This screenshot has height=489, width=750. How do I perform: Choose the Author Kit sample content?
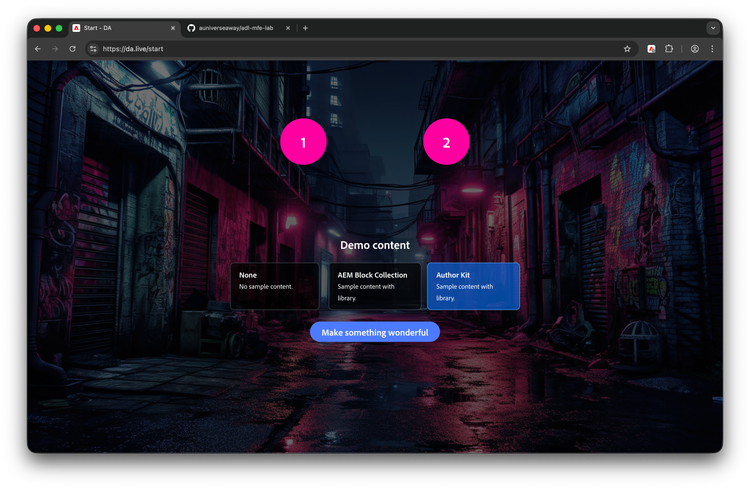coord(473,286)
